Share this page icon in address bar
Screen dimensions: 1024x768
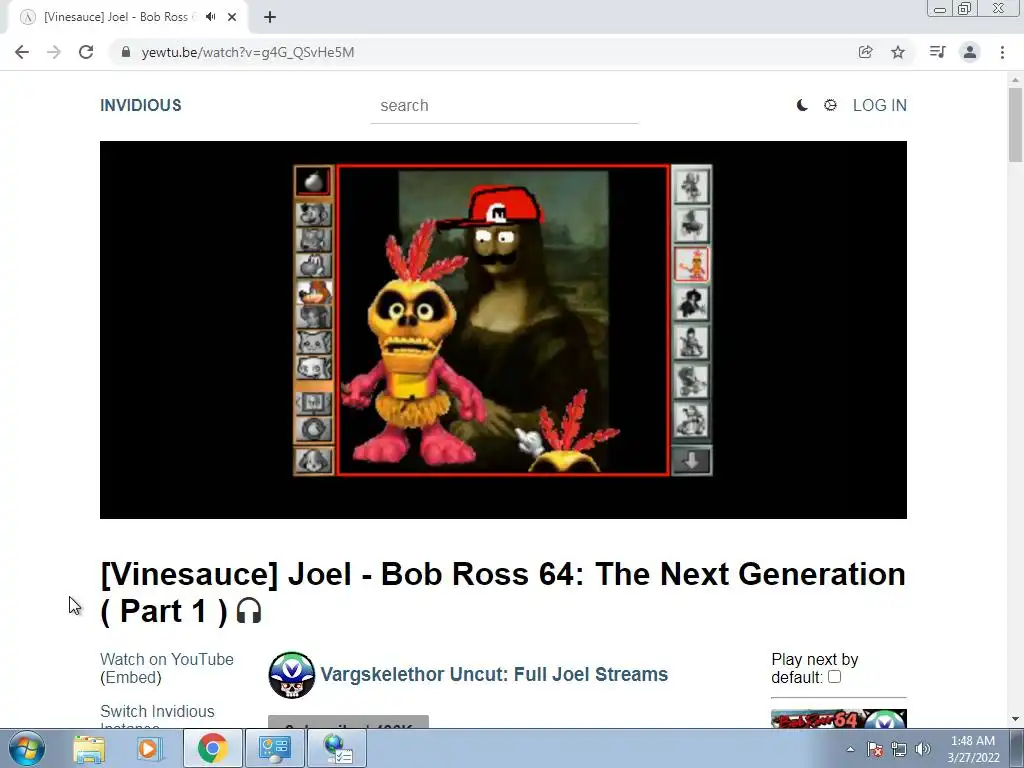(x=865, y=52)
